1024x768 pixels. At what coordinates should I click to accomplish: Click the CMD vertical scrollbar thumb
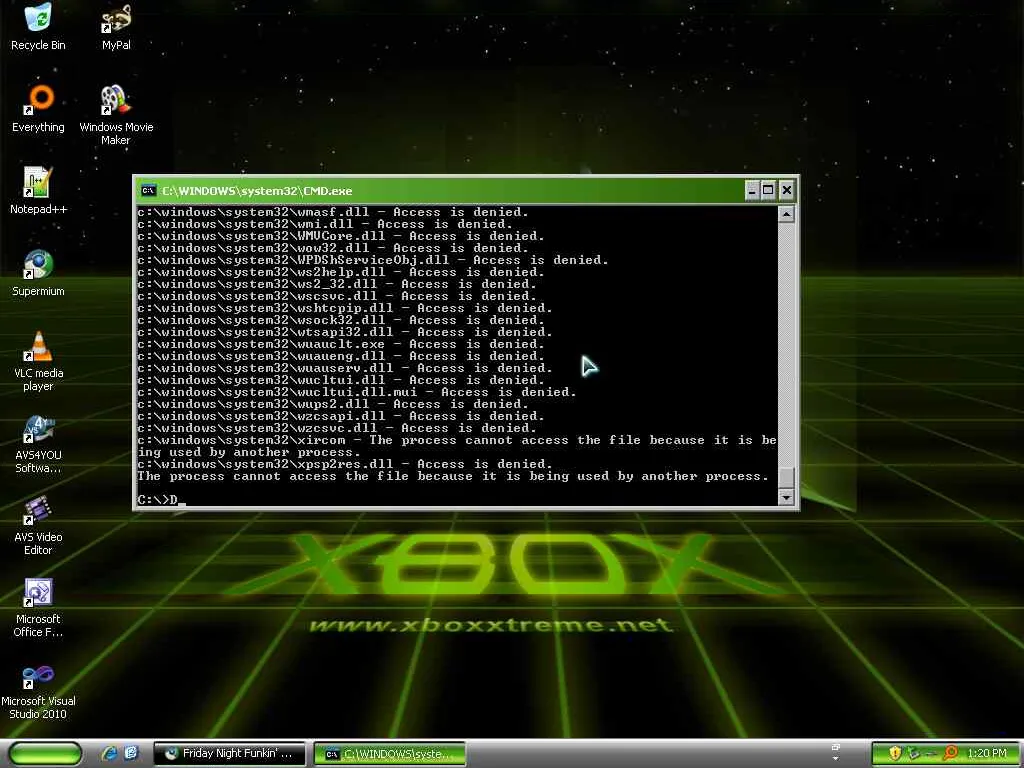[786, 477]
